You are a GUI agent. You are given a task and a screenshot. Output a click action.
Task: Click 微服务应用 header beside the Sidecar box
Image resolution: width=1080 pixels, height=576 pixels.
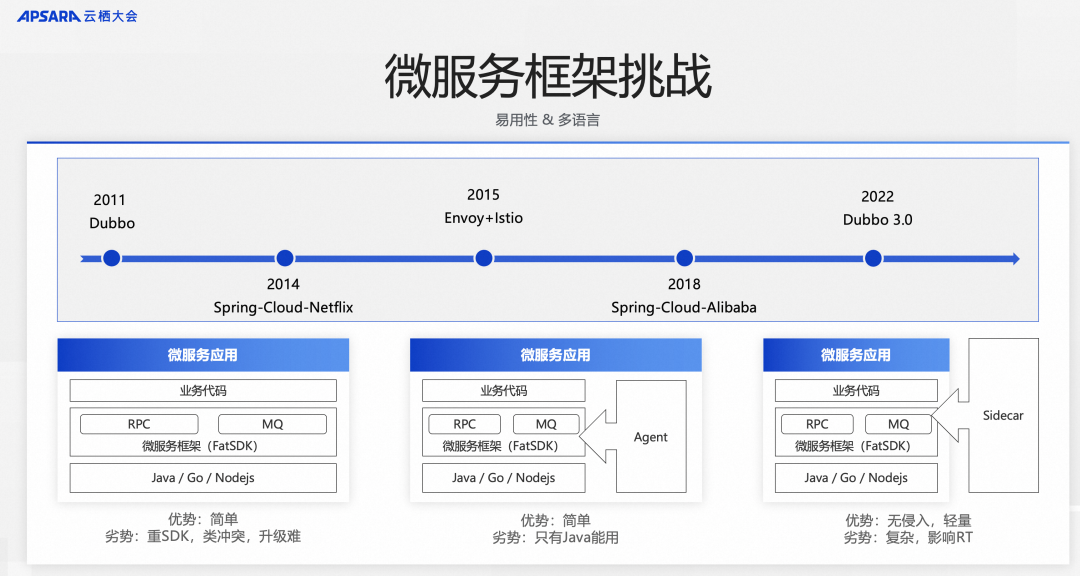tap(855, 355)
